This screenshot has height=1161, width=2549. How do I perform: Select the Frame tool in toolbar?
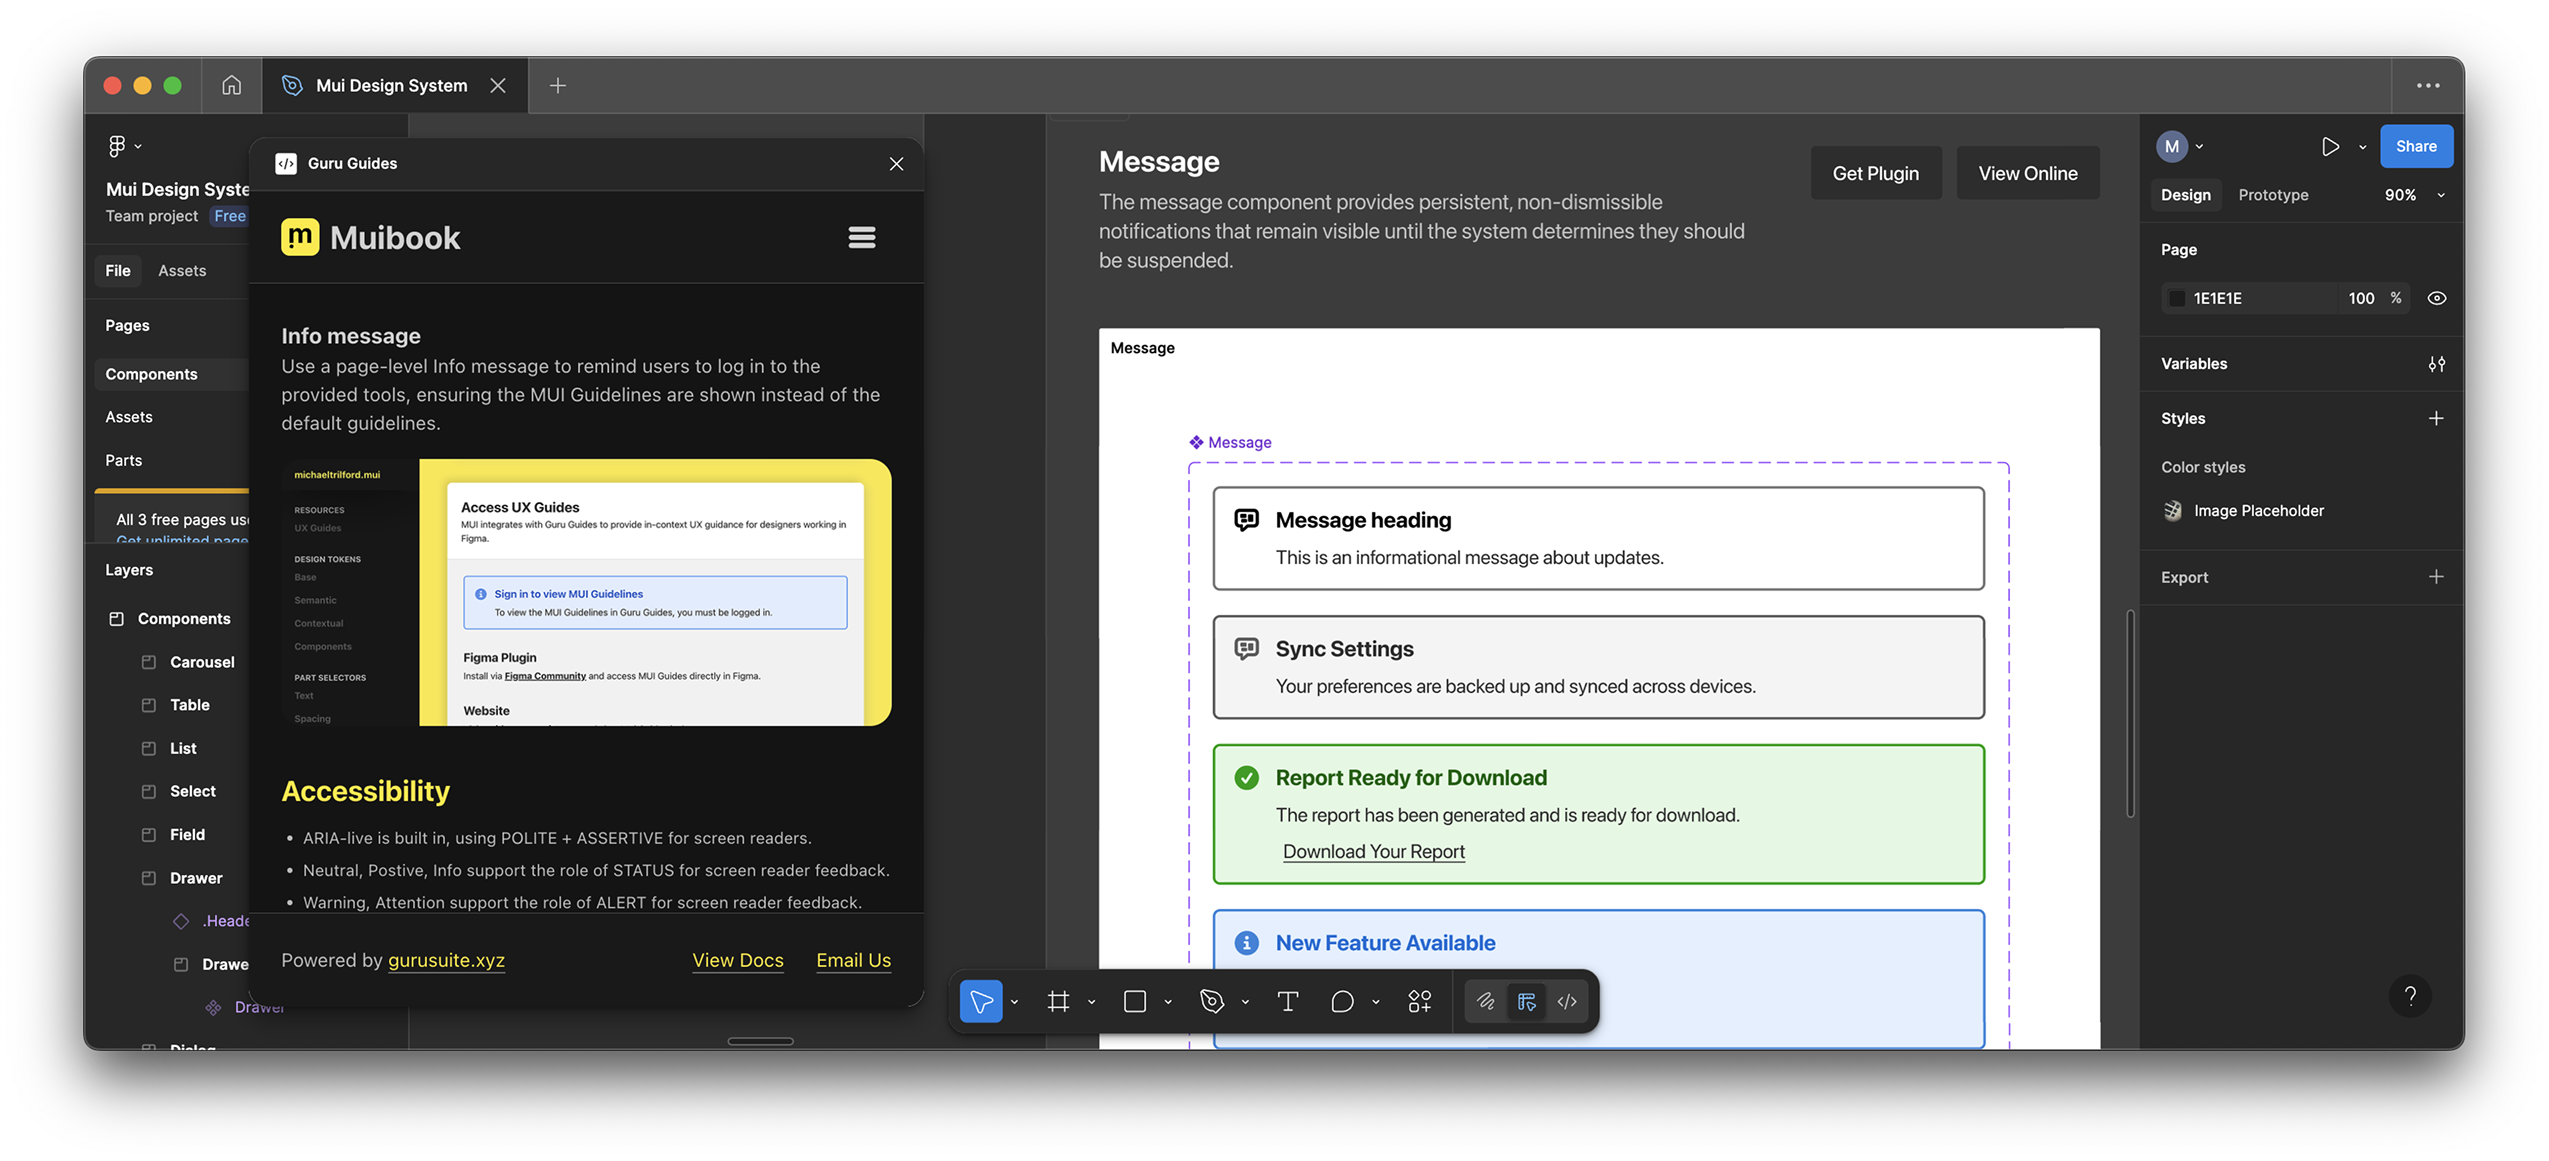pyautogui.click(x=1058, y=1001)
